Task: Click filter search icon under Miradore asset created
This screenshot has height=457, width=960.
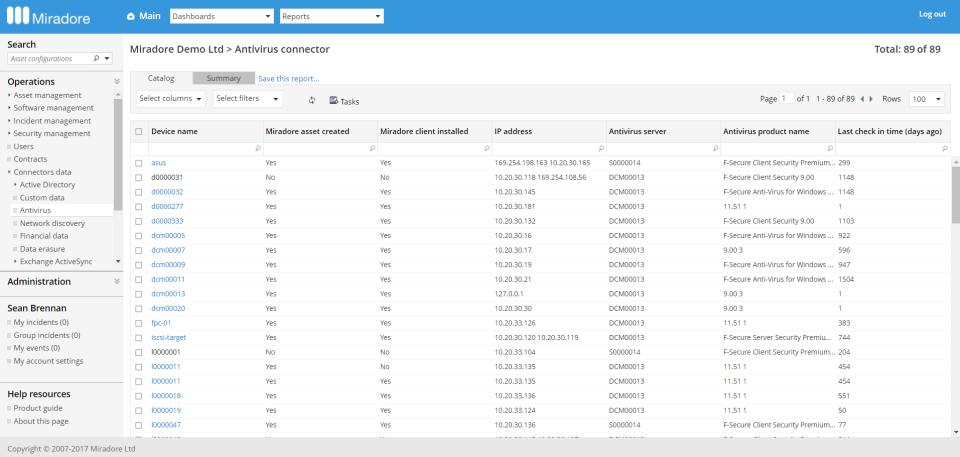Action: [x=372, y=148]
